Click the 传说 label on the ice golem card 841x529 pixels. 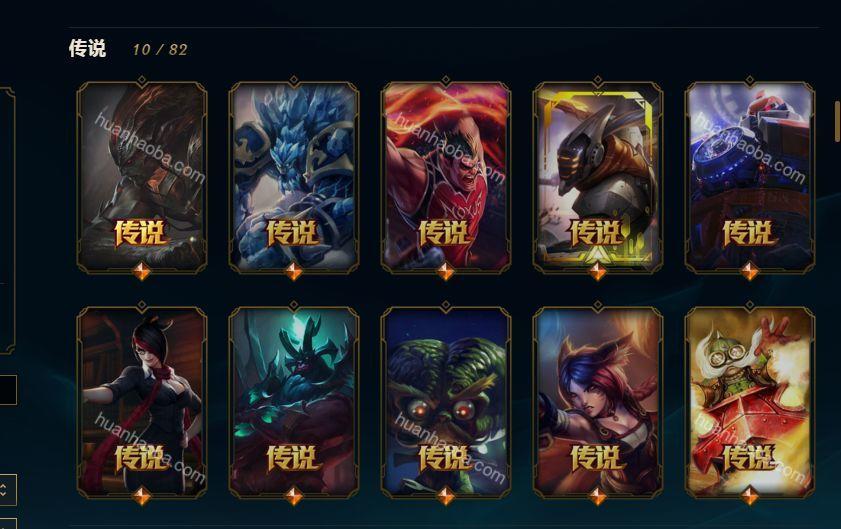tap(293, 233)
